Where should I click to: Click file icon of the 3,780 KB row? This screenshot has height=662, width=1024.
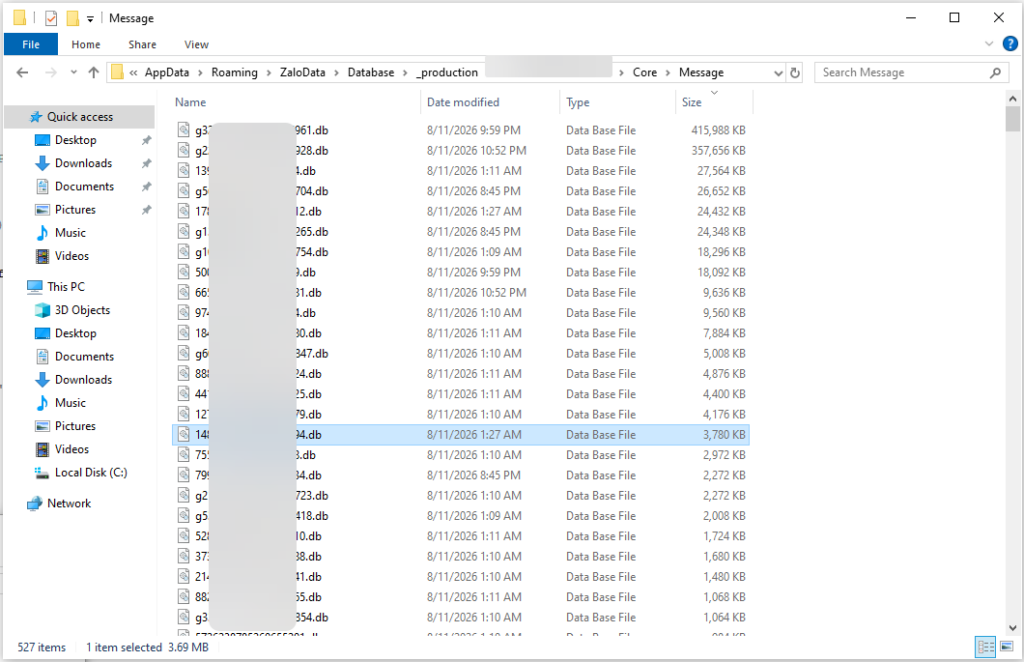(x=184, y=434)
